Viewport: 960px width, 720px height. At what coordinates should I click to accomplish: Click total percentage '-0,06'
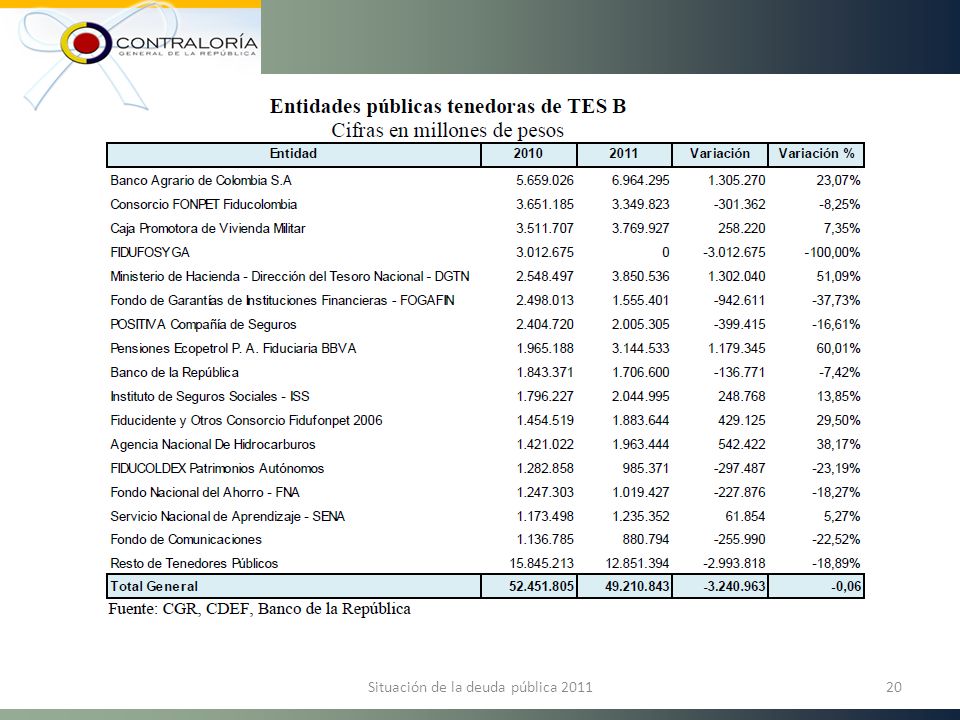846,587
